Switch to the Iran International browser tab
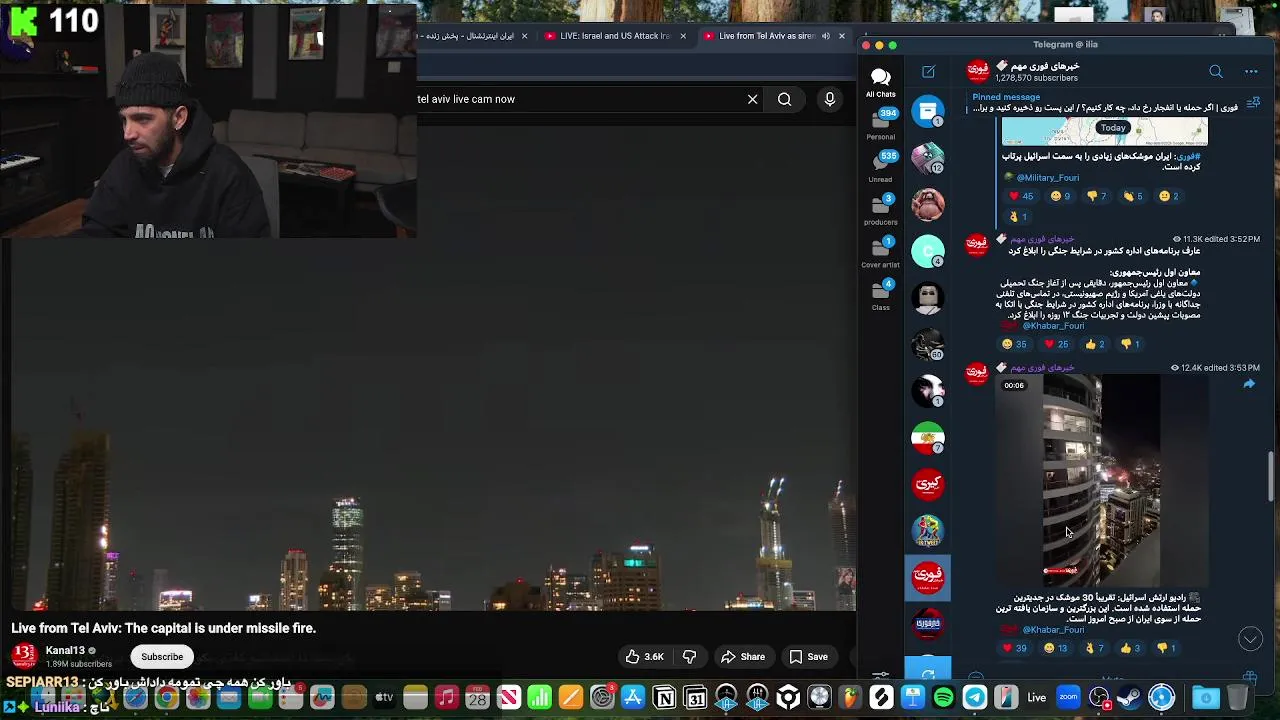The image size is (1280, 720). [x=467, y=36]
